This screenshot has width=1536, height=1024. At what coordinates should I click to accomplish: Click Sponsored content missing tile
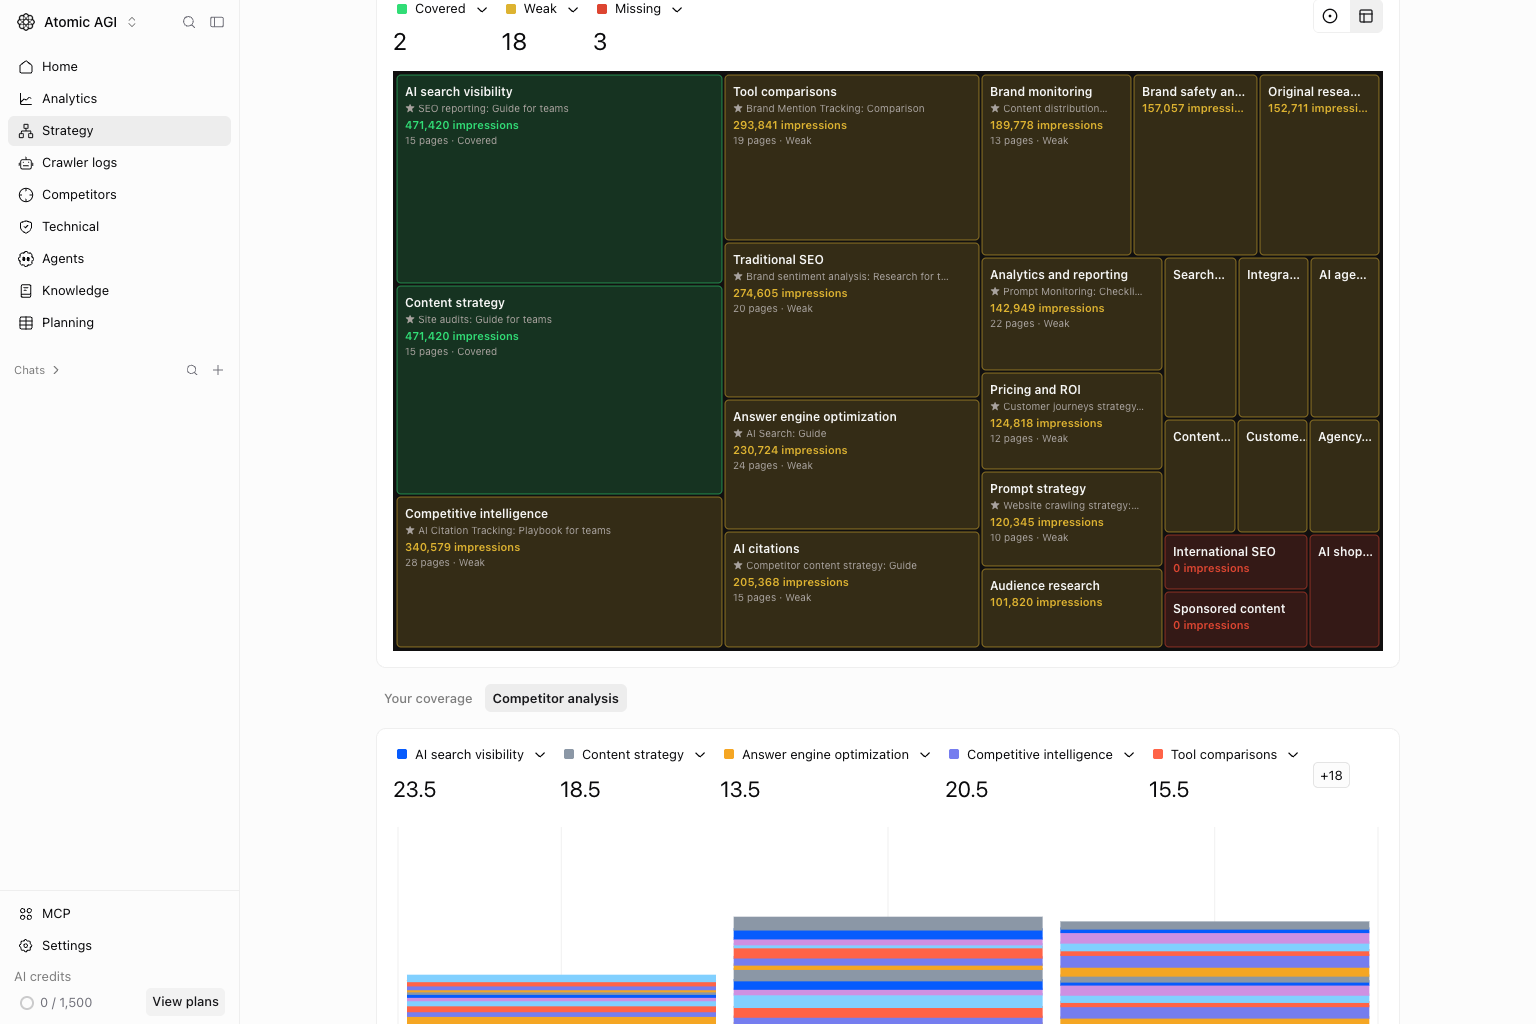(1236, 619)
